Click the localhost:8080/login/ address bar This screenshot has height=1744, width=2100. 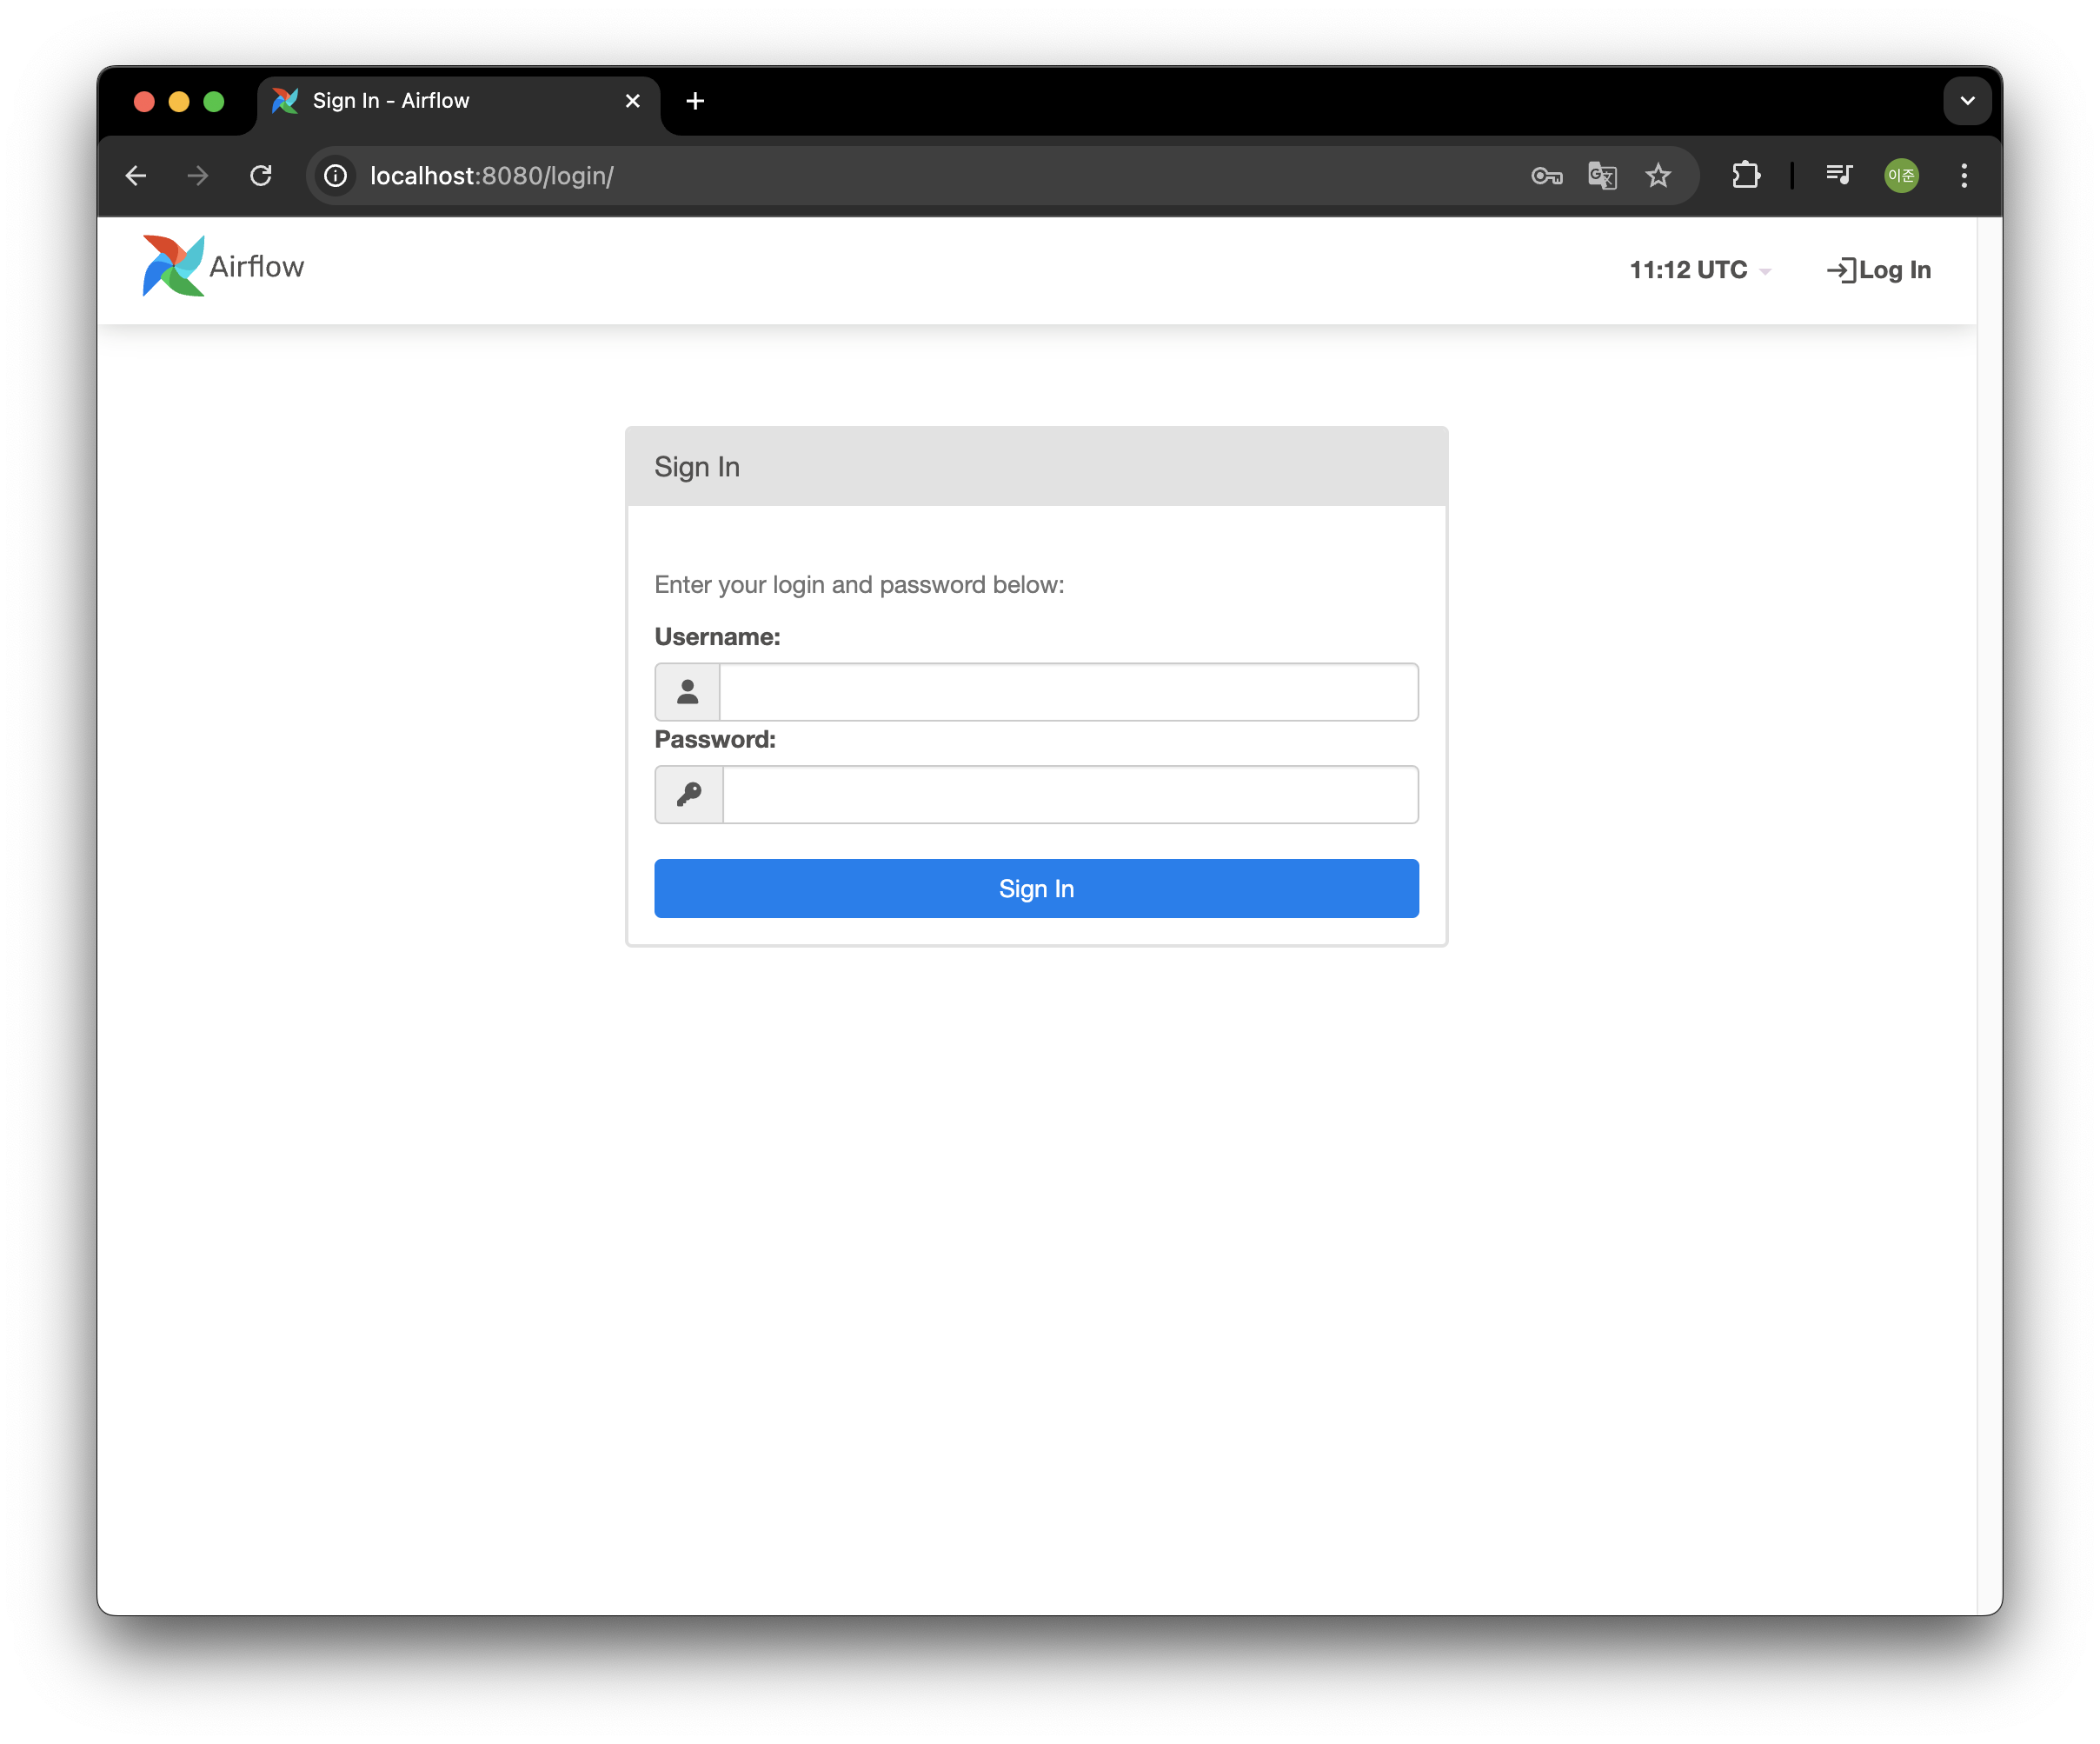point(900,176)
